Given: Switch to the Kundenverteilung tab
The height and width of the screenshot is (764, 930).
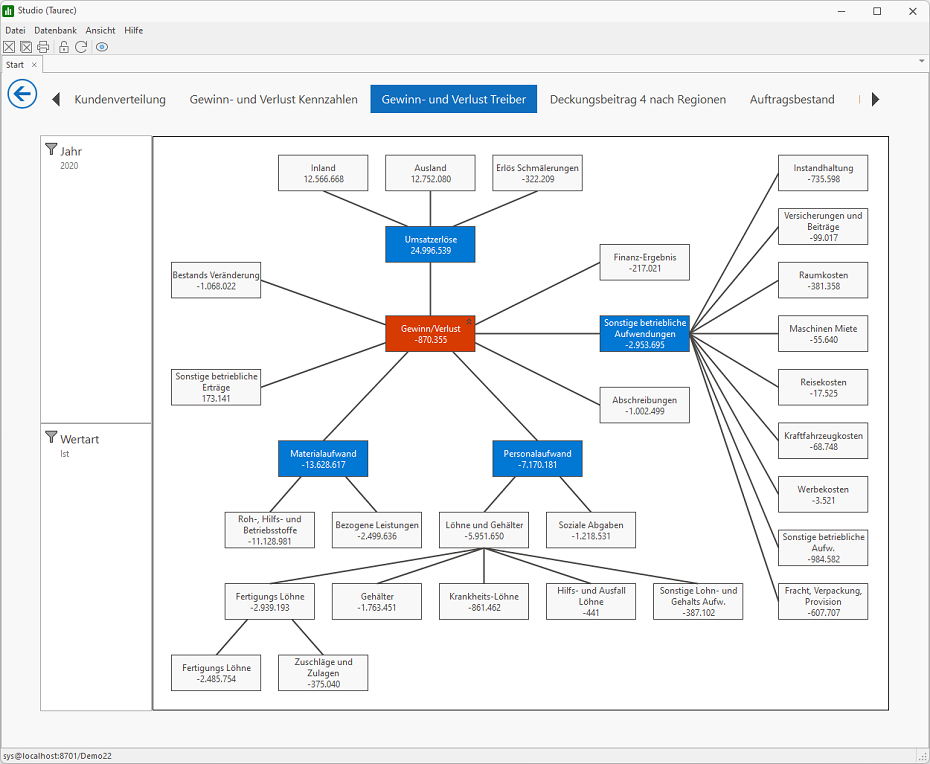Looking at the screenshot, I should click(x=120, y=99).
